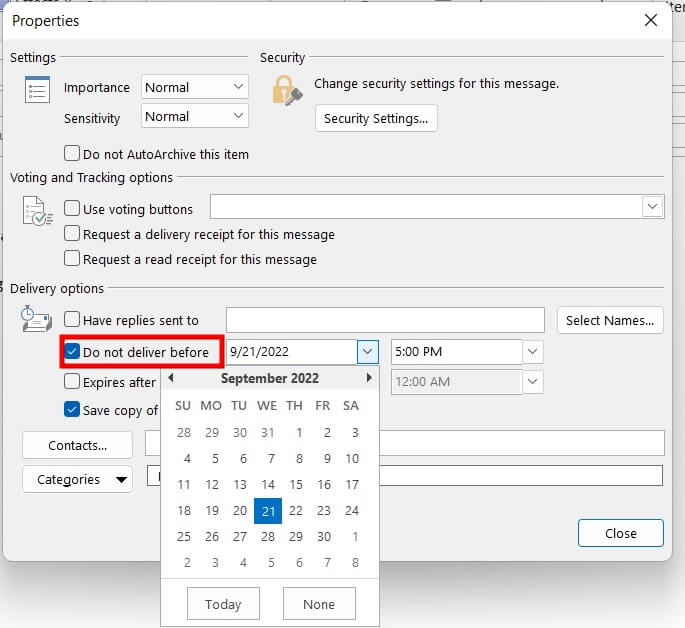Click None in the calendar
This screenshot has width=685, height=628.
pos(319,604)
